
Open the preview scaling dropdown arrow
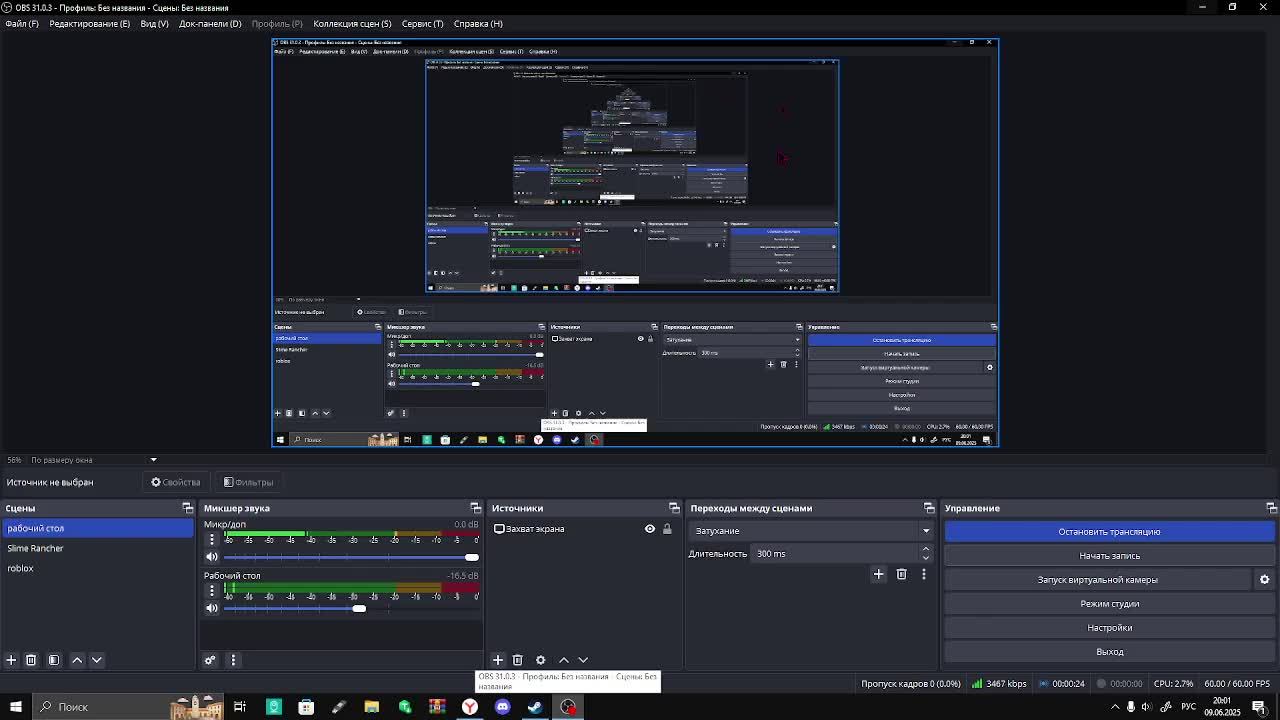pyautogui.click(x=153, y=460)
